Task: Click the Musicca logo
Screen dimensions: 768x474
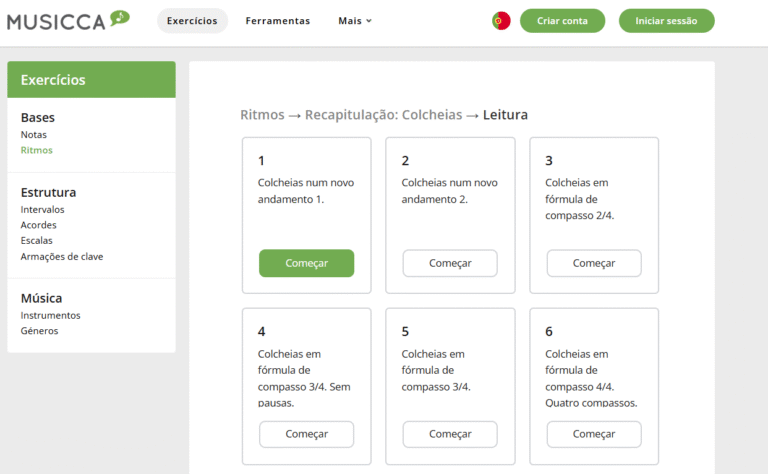Action: coord(68,20)
